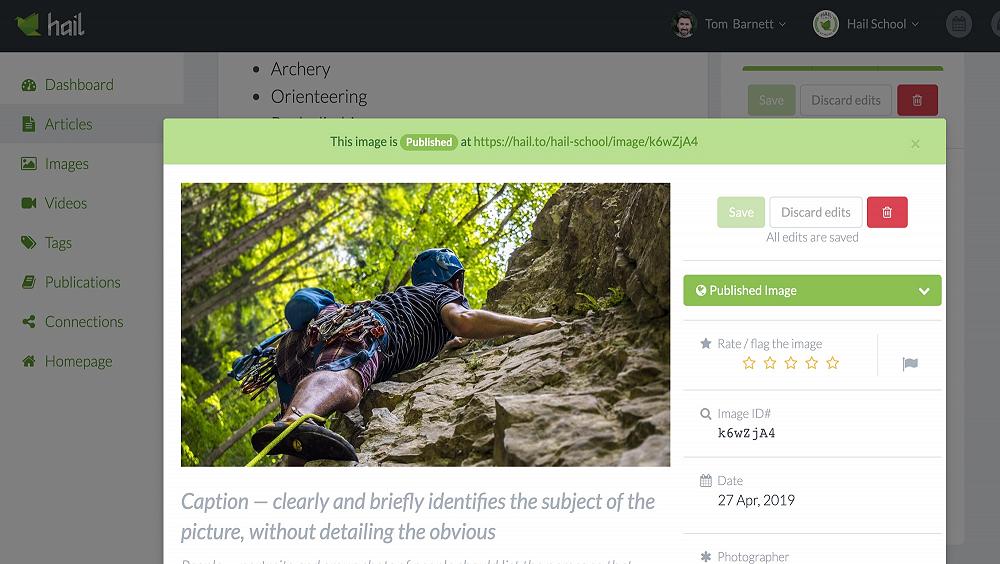Rate the image five stars

[832, 363]
